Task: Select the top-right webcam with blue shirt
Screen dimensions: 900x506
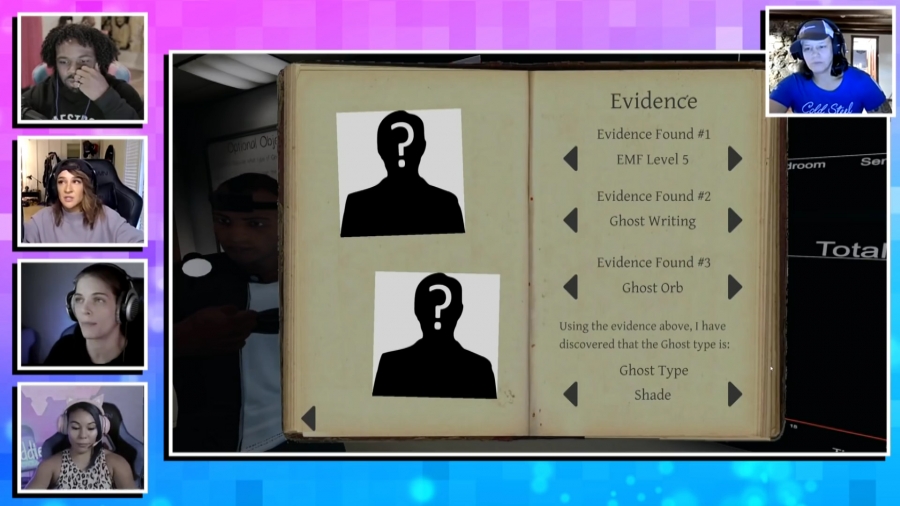Action: pos(829,62)
